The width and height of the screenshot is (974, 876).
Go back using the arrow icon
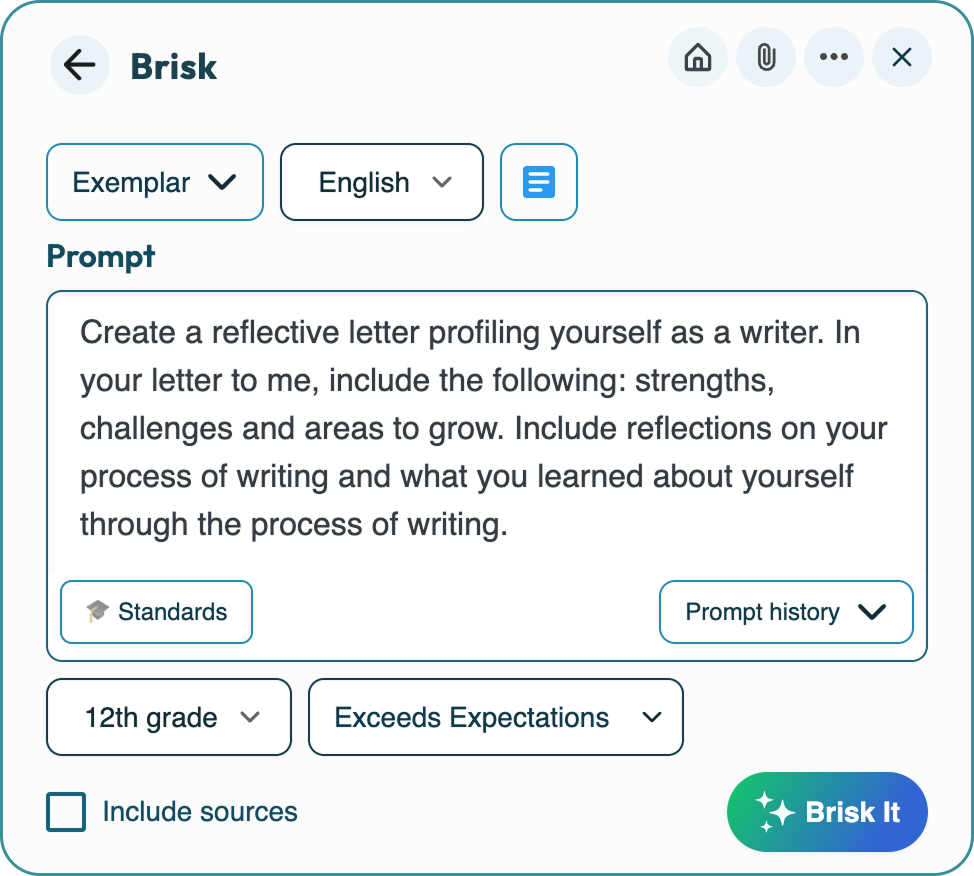tap(80, 65)
